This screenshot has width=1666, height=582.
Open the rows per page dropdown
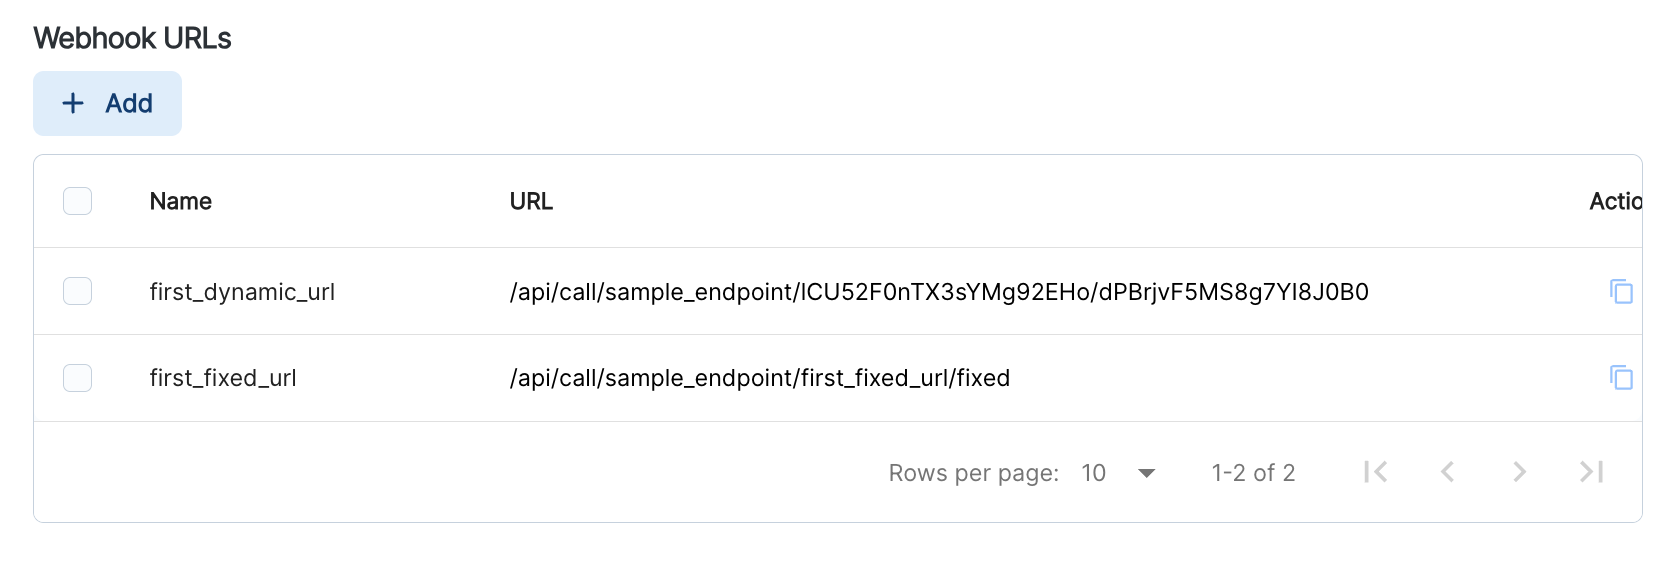[x=1146, y=473]
